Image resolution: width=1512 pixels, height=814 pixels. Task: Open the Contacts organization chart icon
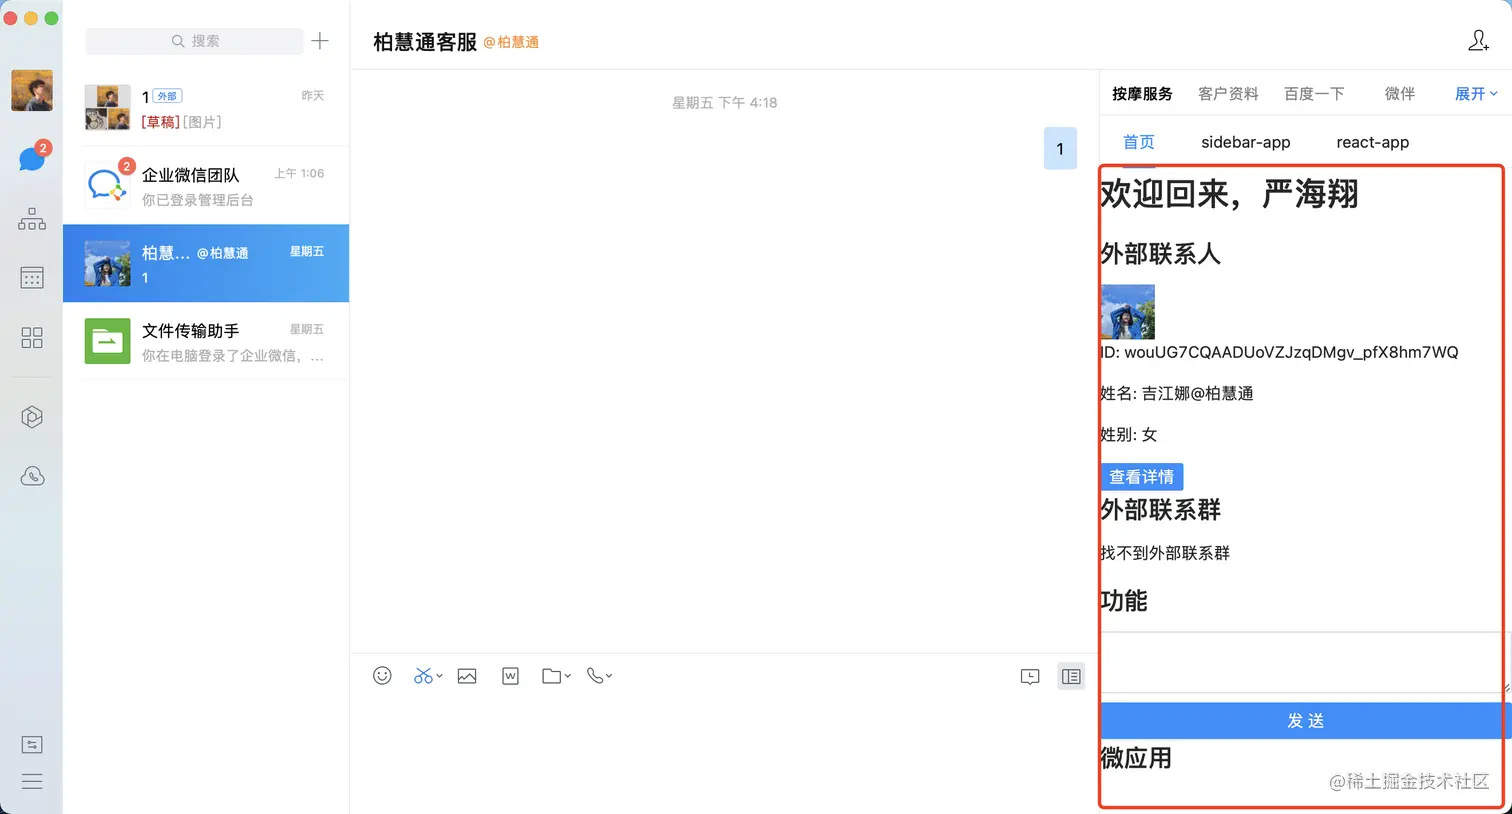[x=32, y=219]
